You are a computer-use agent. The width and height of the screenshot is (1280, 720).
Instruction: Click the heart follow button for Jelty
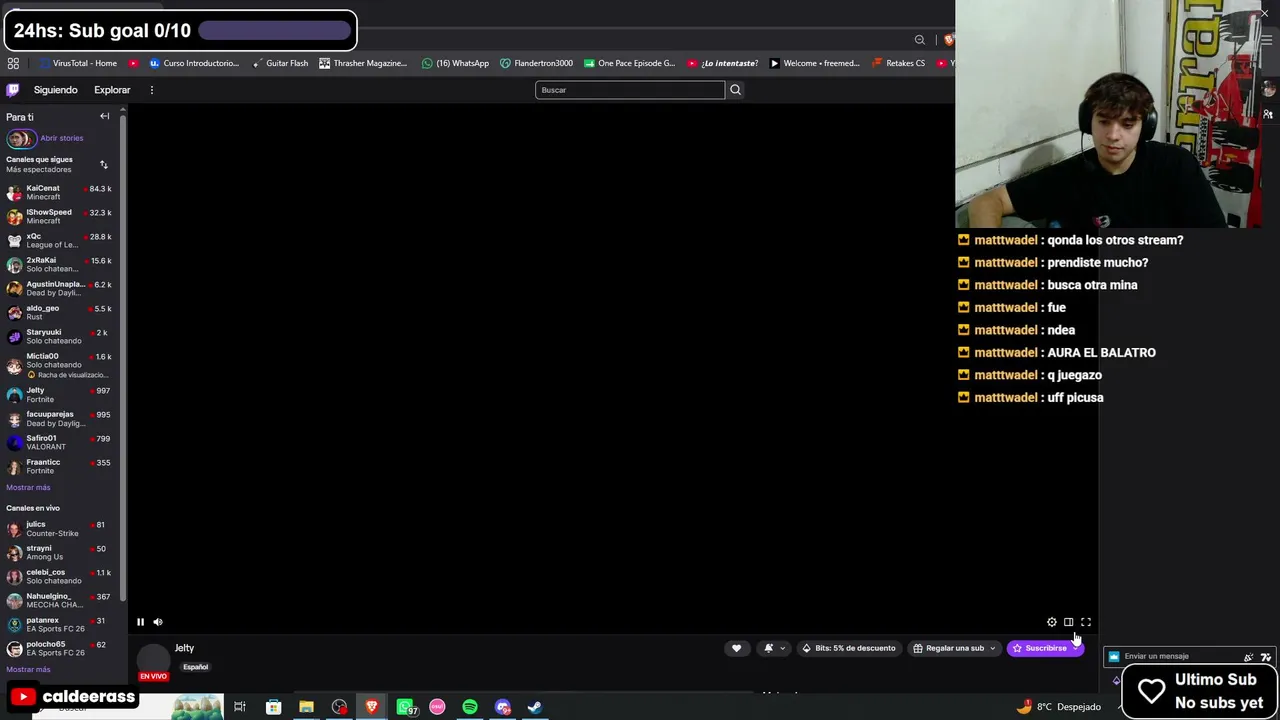coord(736,648)
